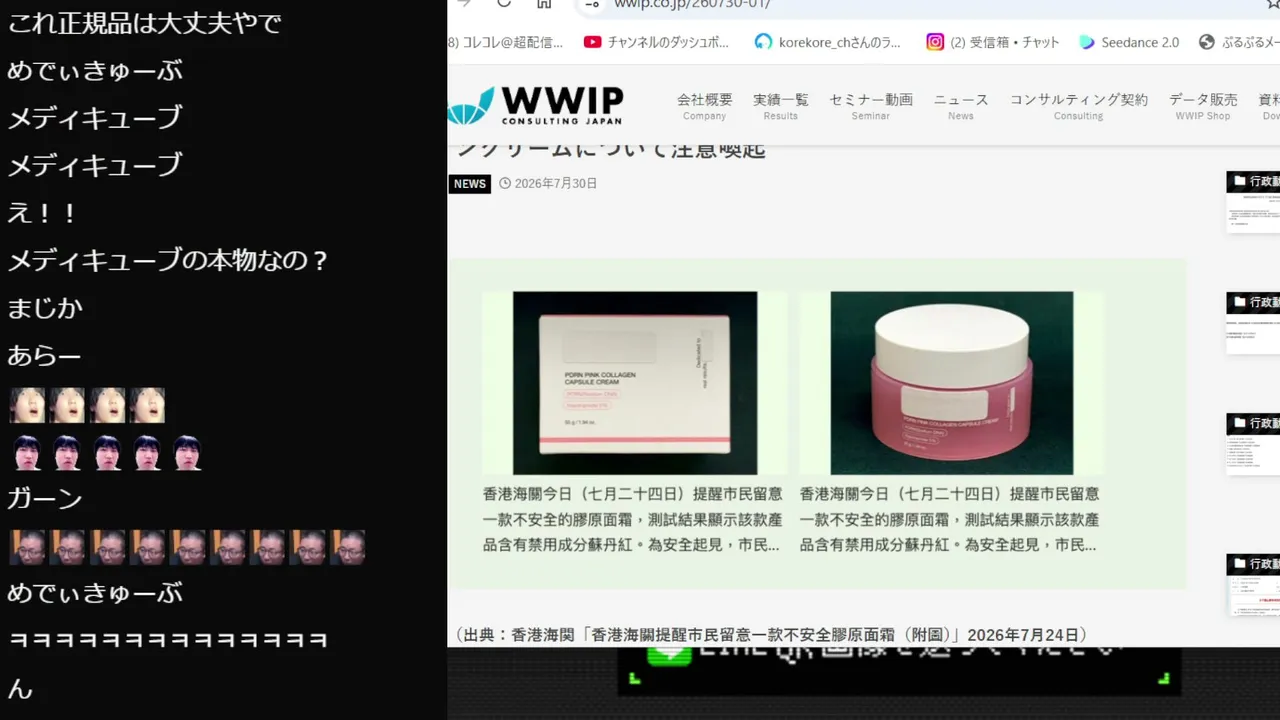This screenshot has height=720, width=1280.
Task: Open the 実績一覧 Results menu
Action: tap(781, 106)
